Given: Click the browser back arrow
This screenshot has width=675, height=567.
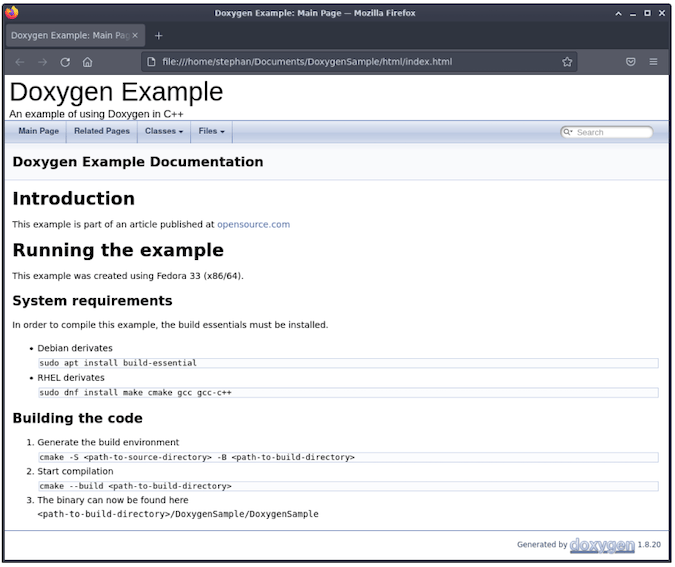Looking at the screenshot, I should pyautogui.click(x=19, y=62).
